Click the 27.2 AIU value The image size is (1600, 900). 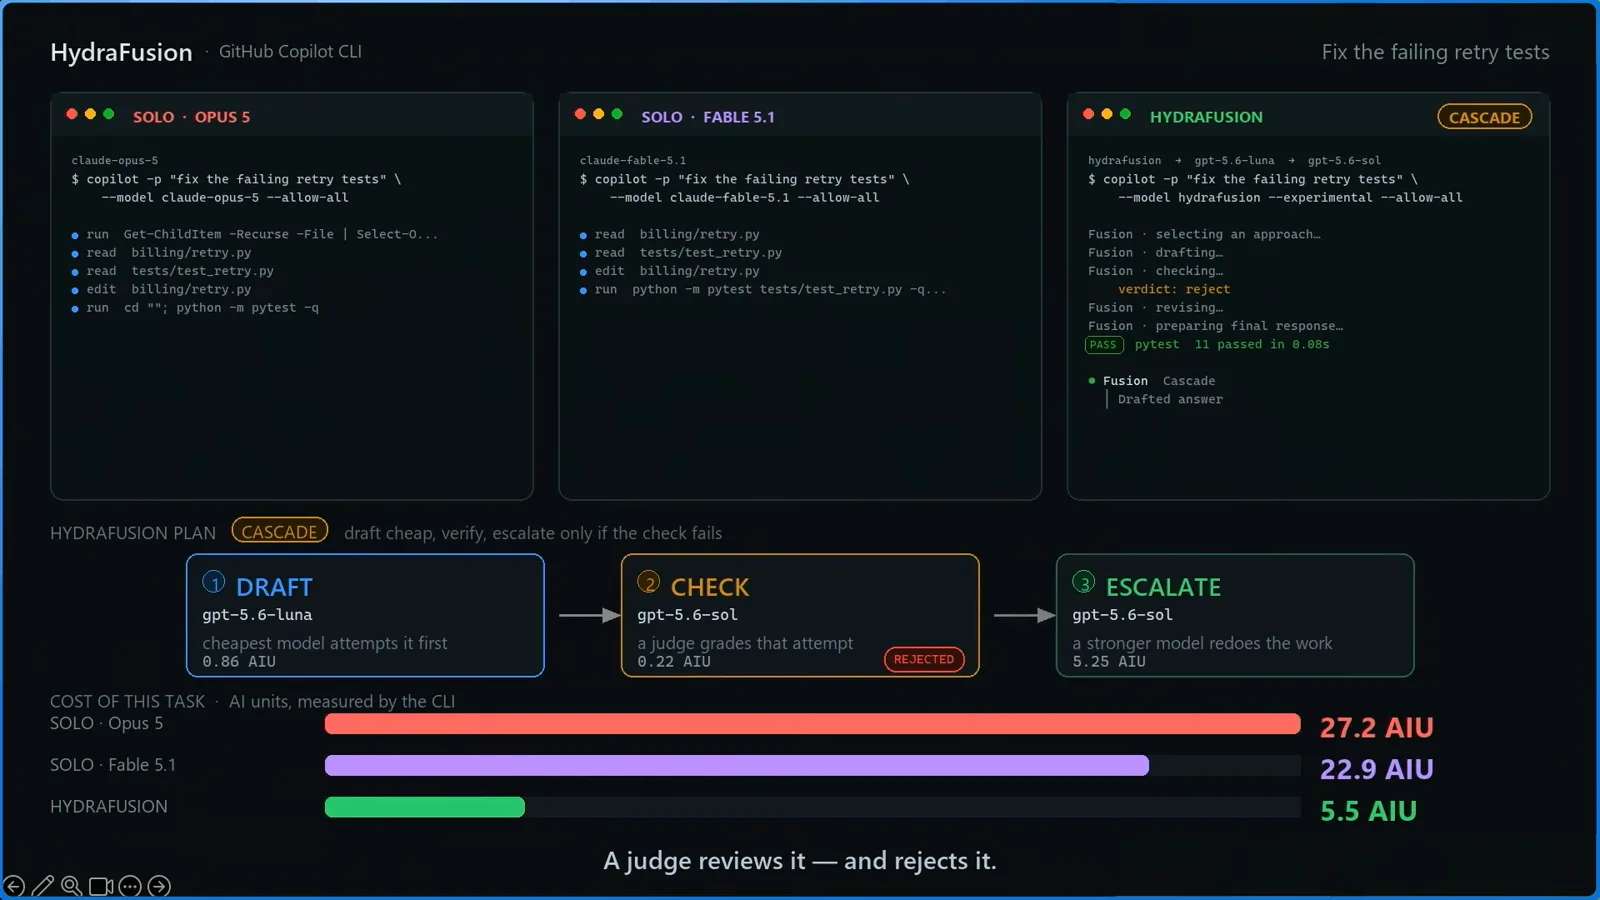coord(1376,727)
